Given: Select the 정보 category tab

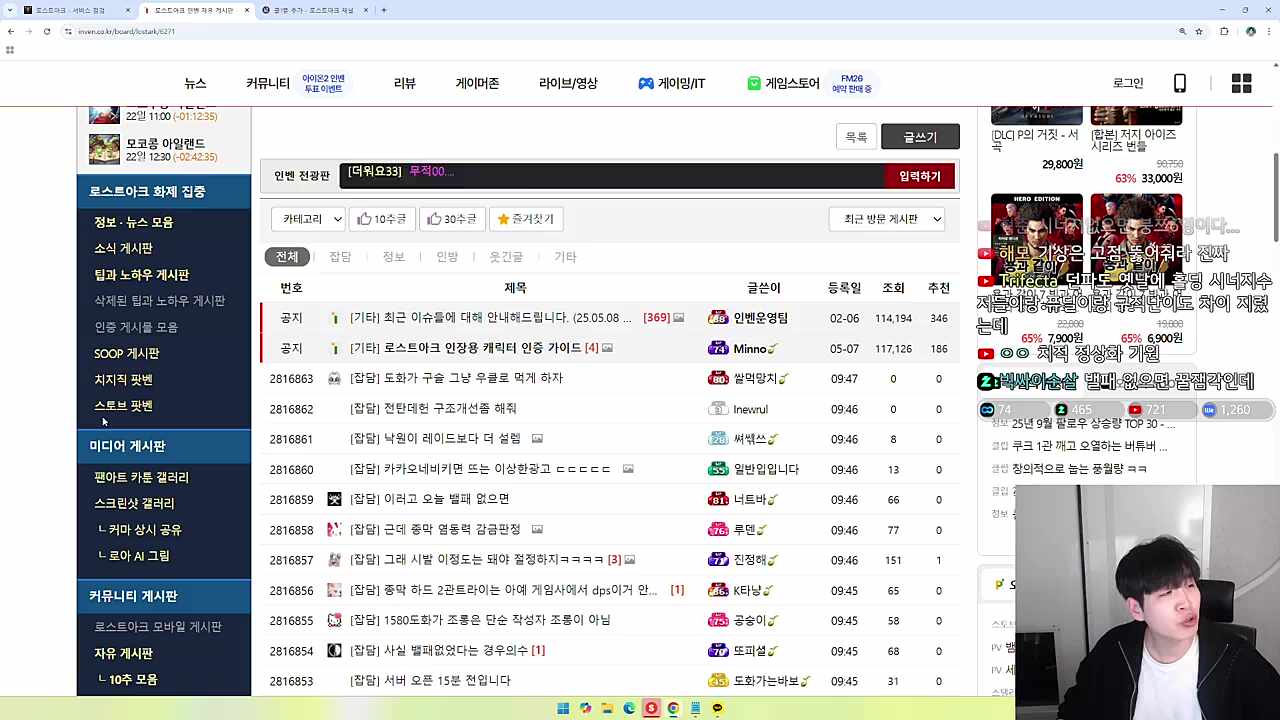Looking at the screenshot, I should point(393,257).
